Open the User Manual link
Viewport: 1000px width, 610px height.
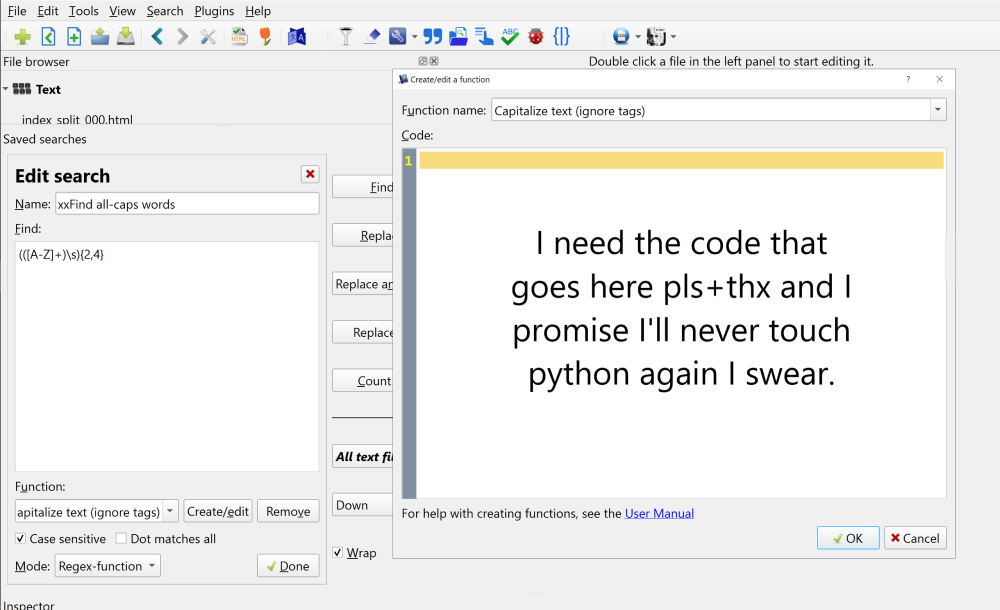click(x=659, y=514)
